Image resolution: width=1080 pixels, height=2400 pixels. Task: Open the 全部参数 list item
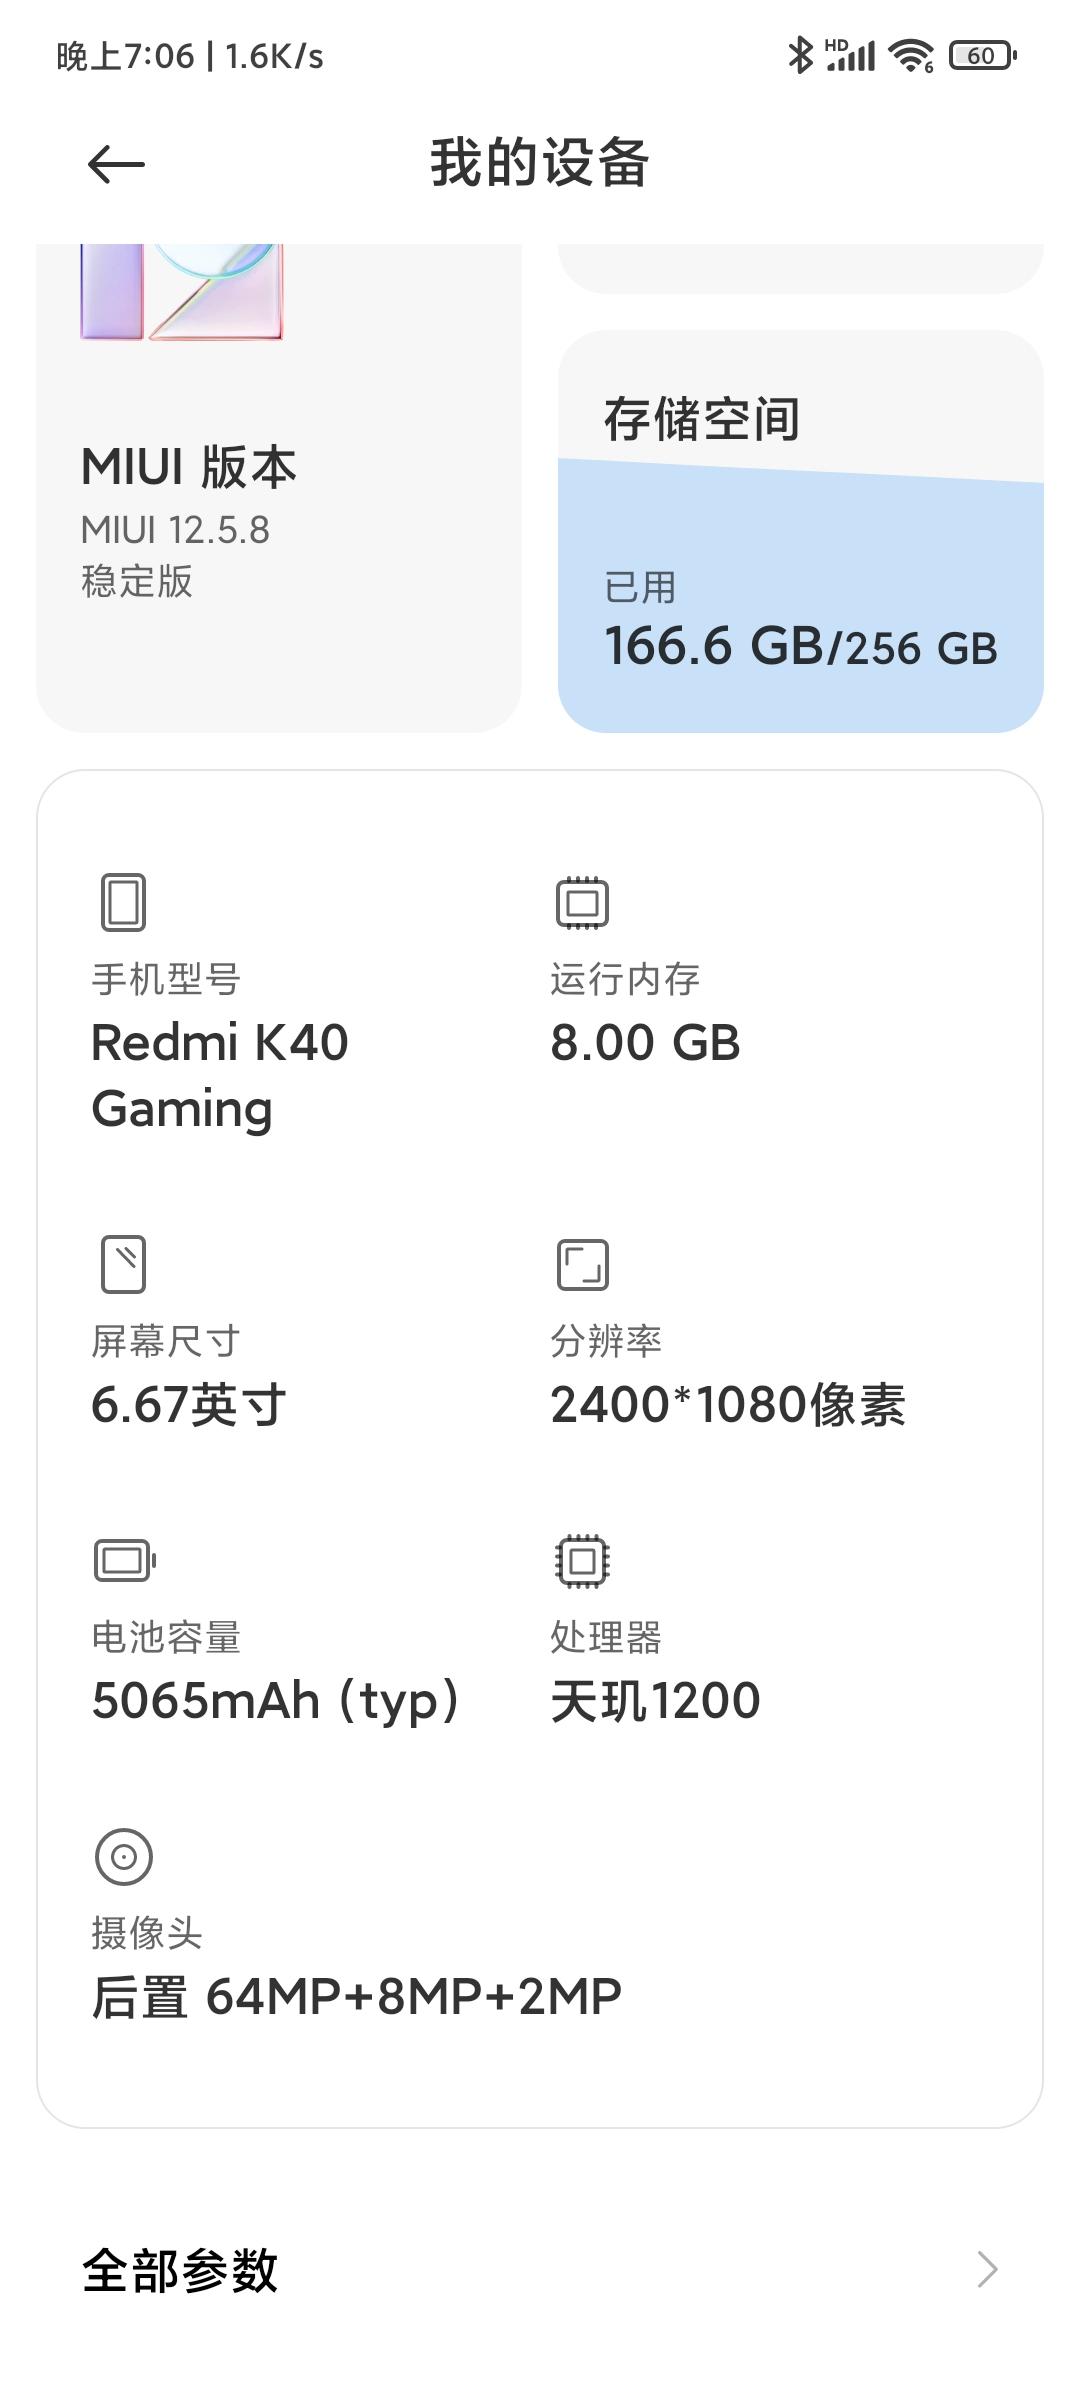(x=180, y=2270)
